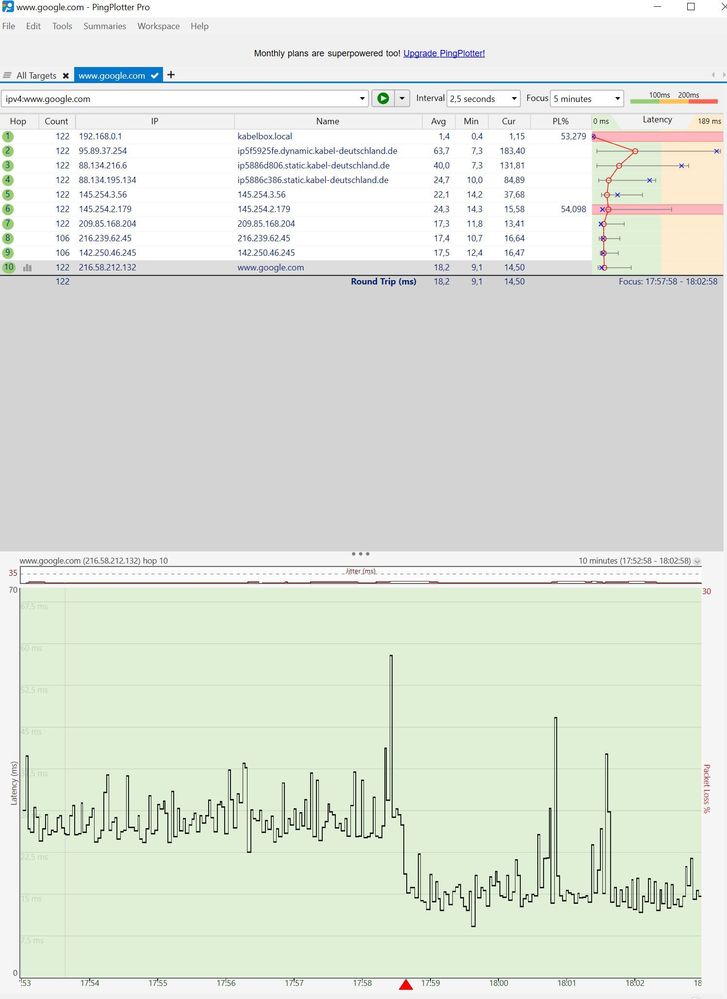Open the dropdown arrow next to the play button
Screen dimensions: 727x999
pos(402,98)
